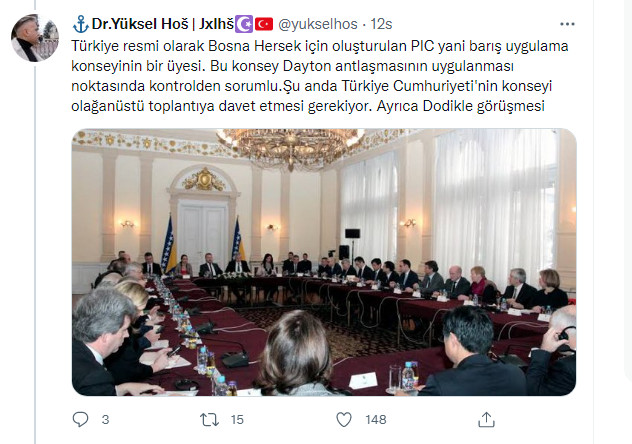Open the 12s timestamp permalink

point(381,24)
